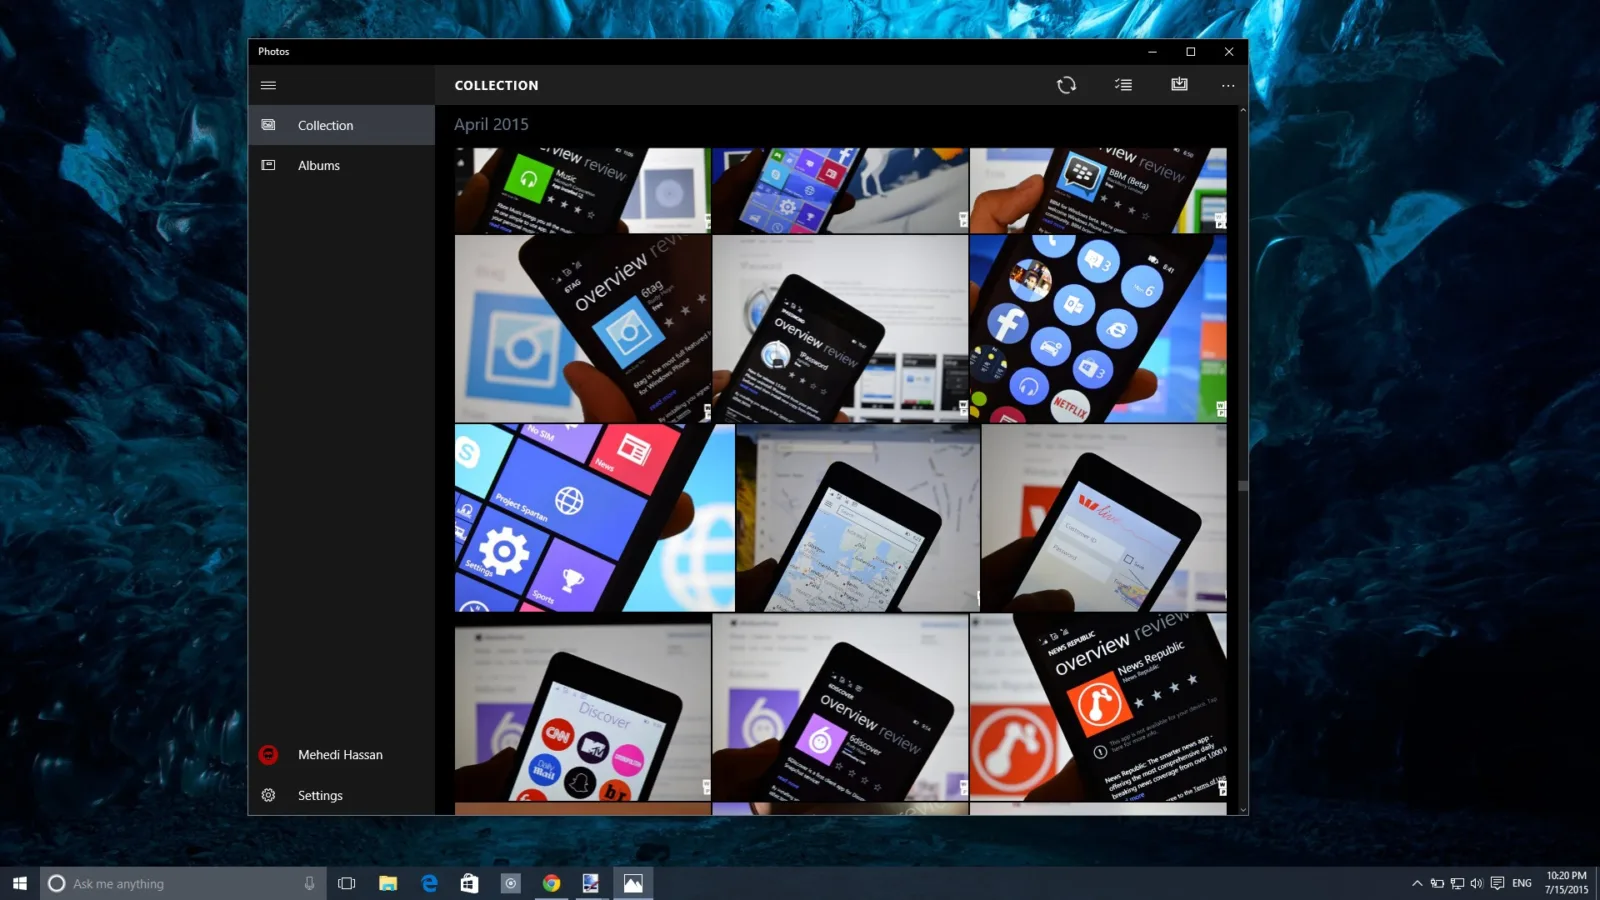Click the April 2015 date heading
This screenshot has height=900, width=1600.
pos(491,124)
